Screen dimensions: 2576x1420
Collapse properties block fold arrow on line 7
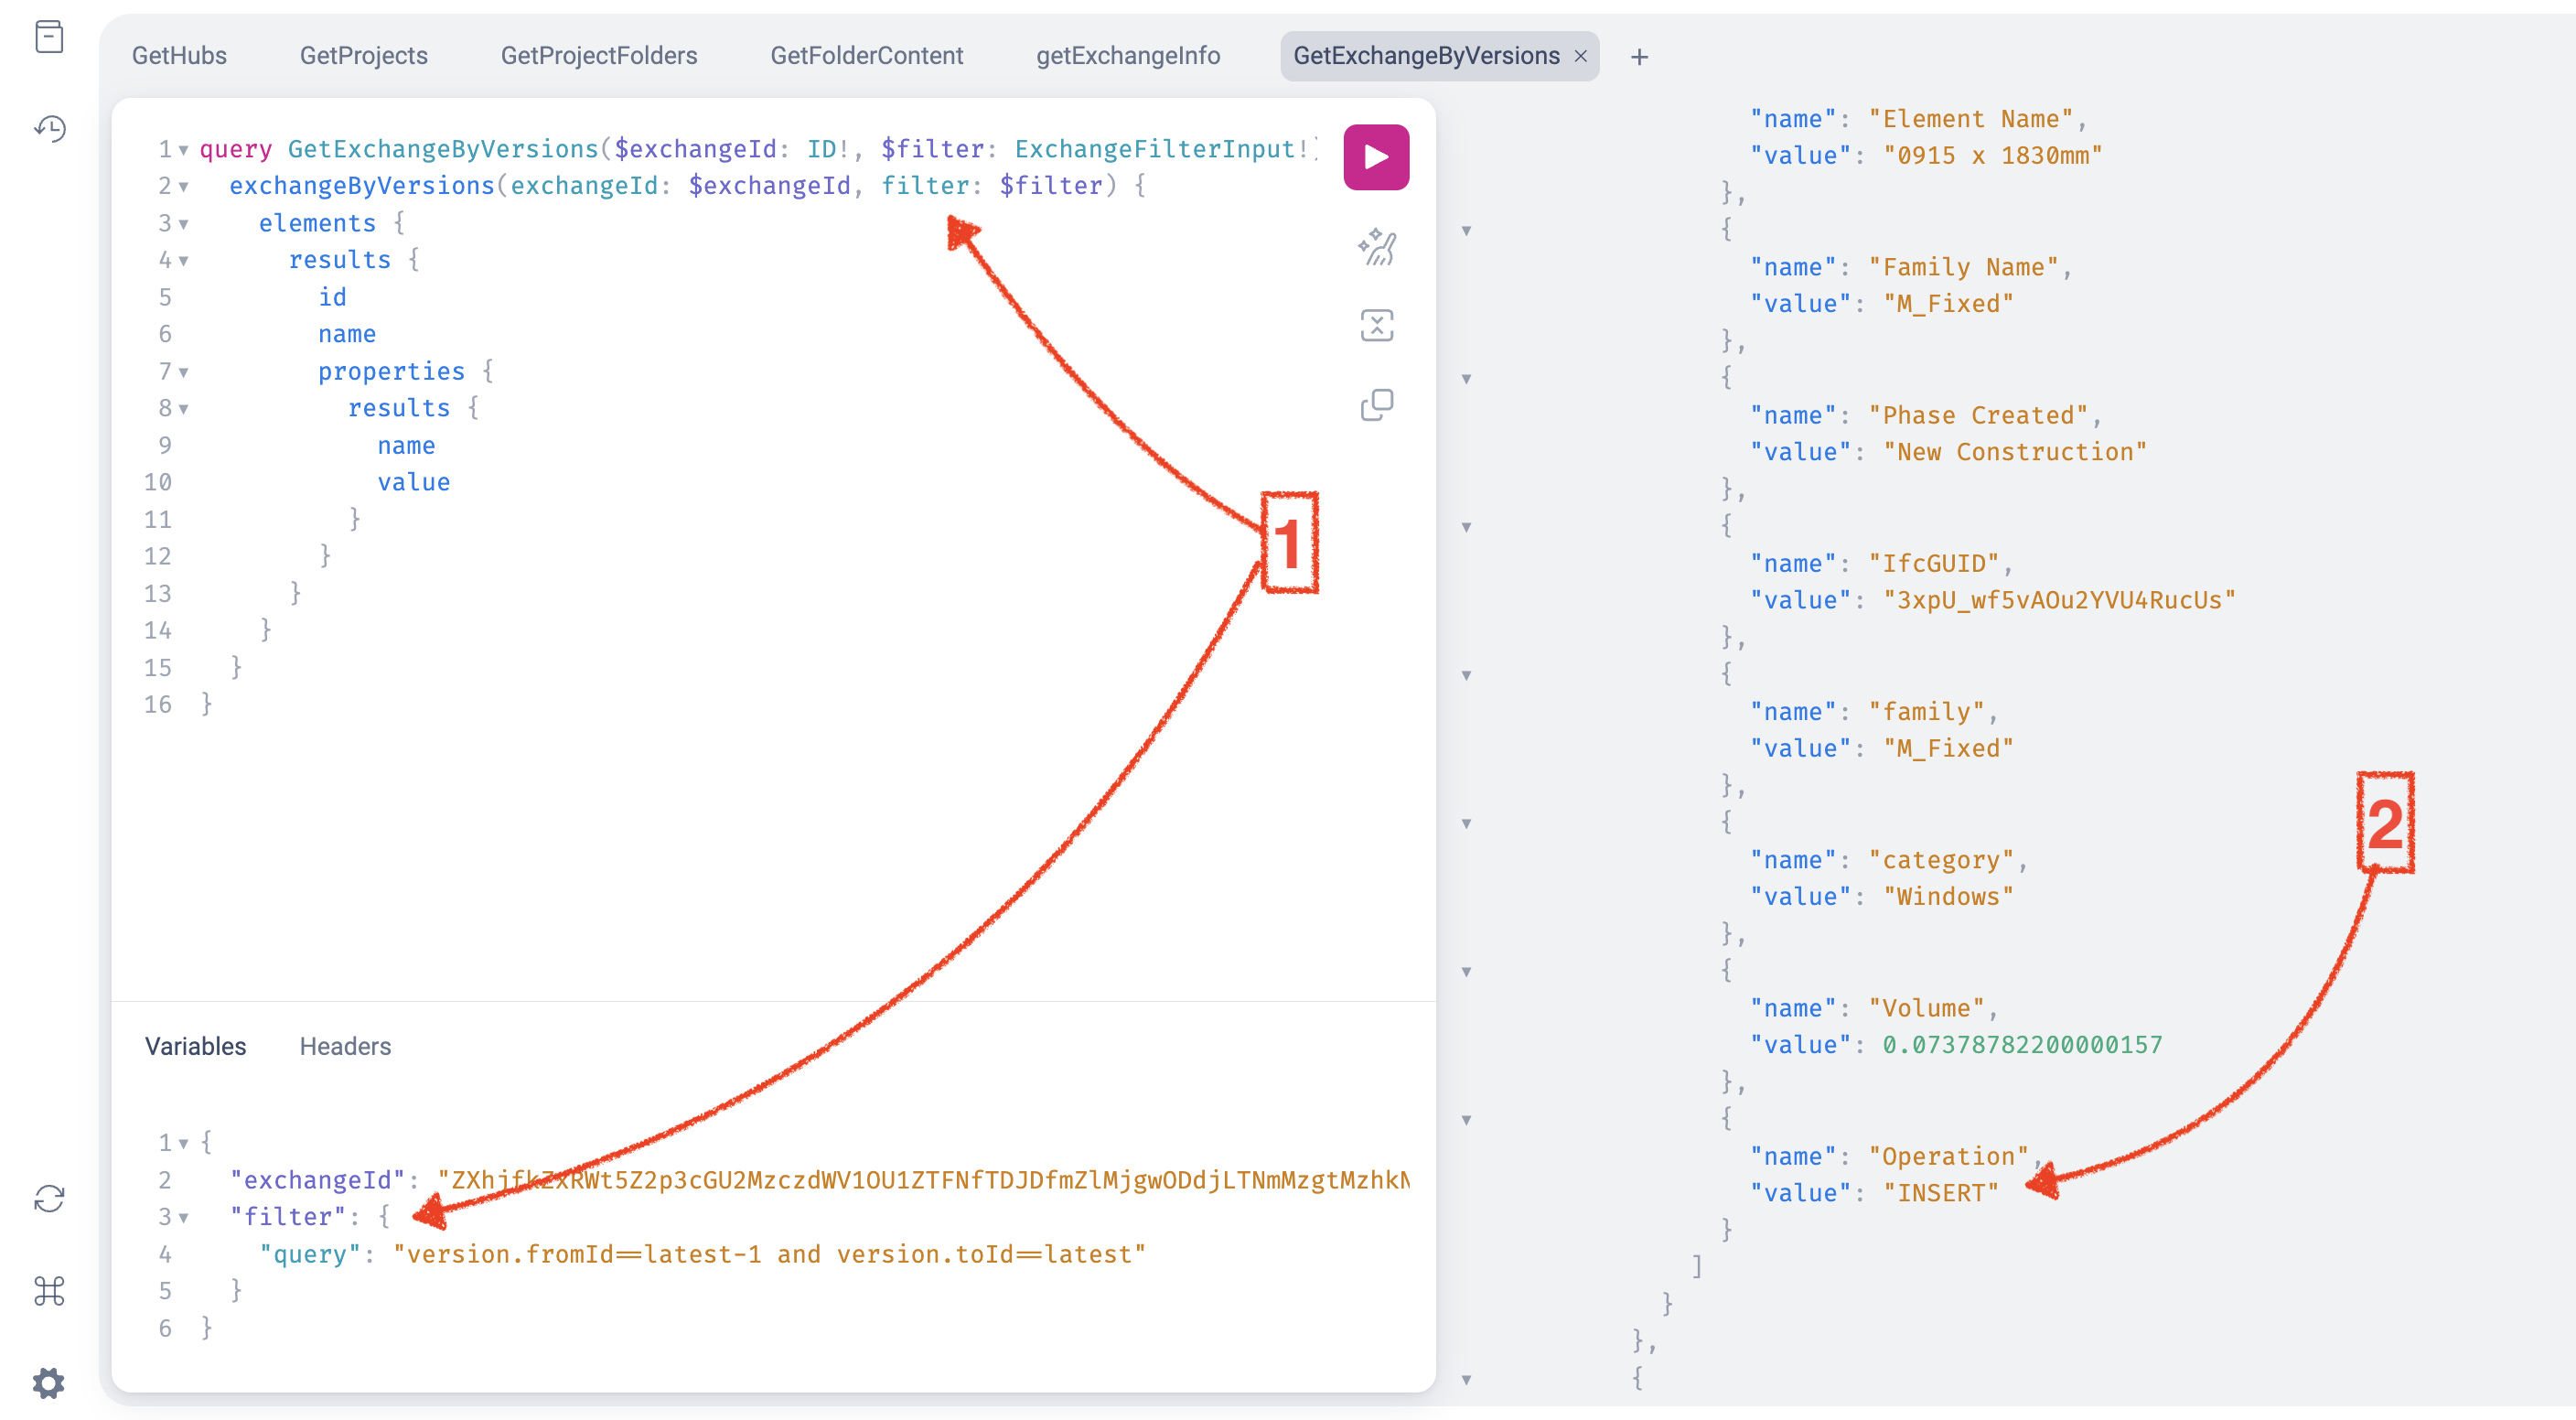click(x=184, y=372)
